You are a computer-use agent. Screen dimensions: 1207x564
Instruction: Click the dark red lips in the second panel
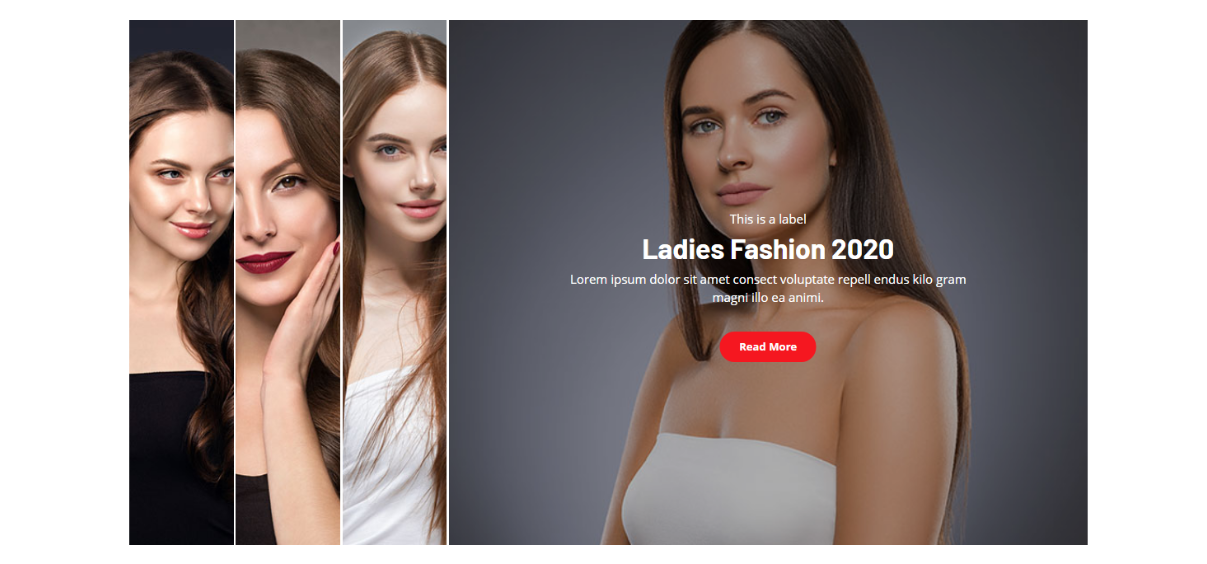tap(265, 261)
